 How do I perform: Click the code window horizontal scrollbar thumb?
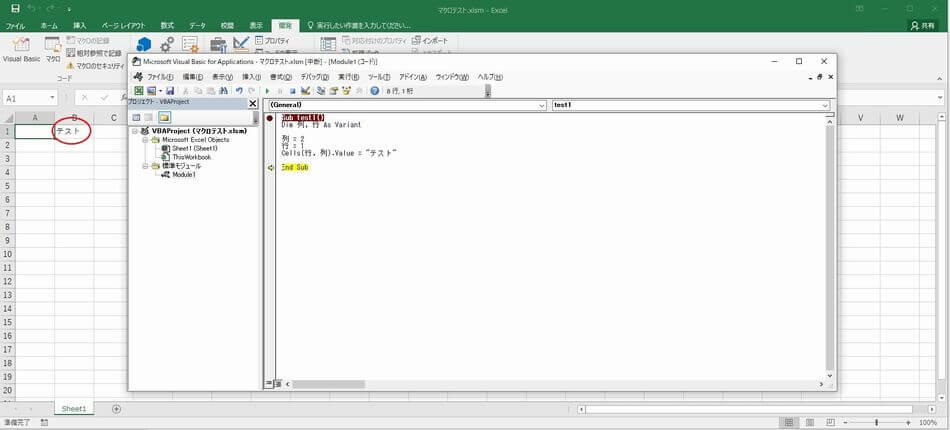tap(328, 384)
